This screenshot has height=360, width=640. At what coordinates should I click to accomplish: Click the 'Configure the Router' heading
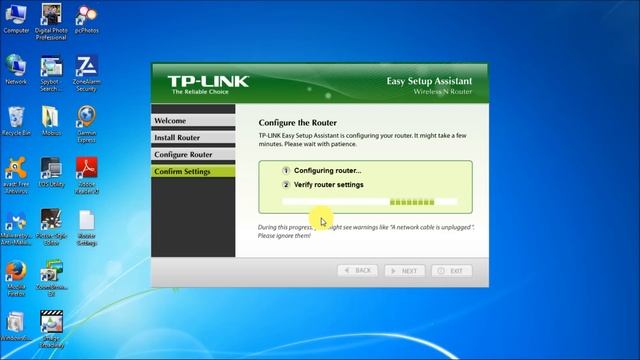click(298, 122)
